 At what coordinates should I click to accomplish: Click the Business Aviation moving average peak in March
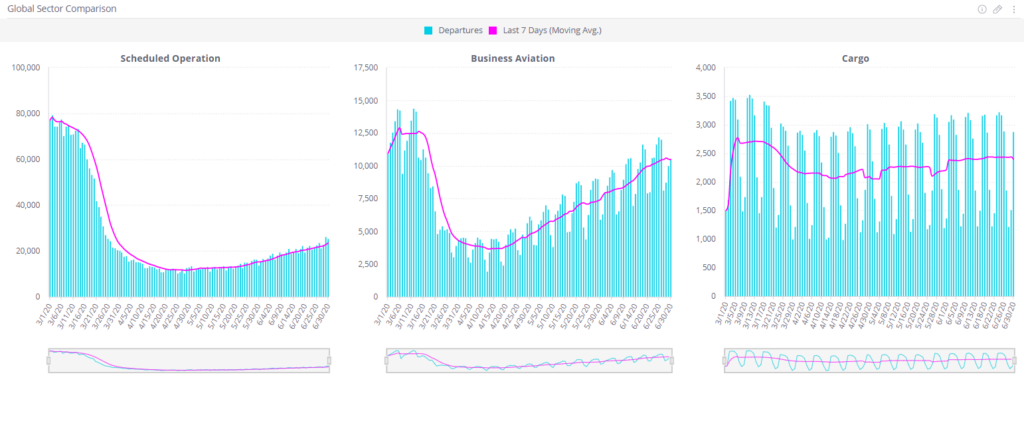point(399,128)
